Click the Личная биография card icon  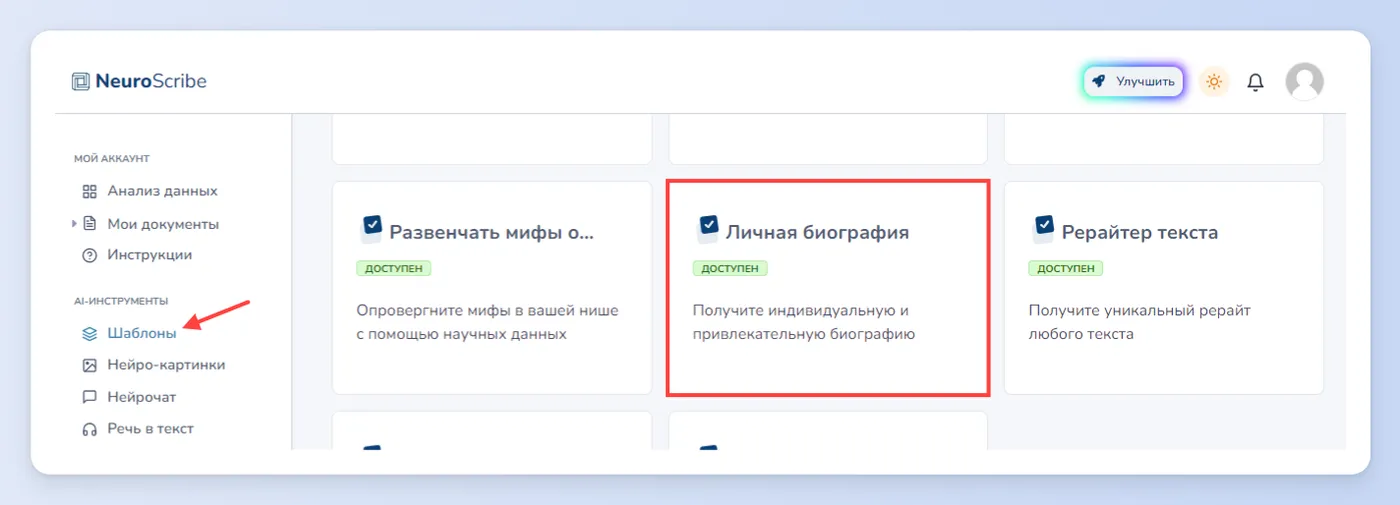pos(707,229)
